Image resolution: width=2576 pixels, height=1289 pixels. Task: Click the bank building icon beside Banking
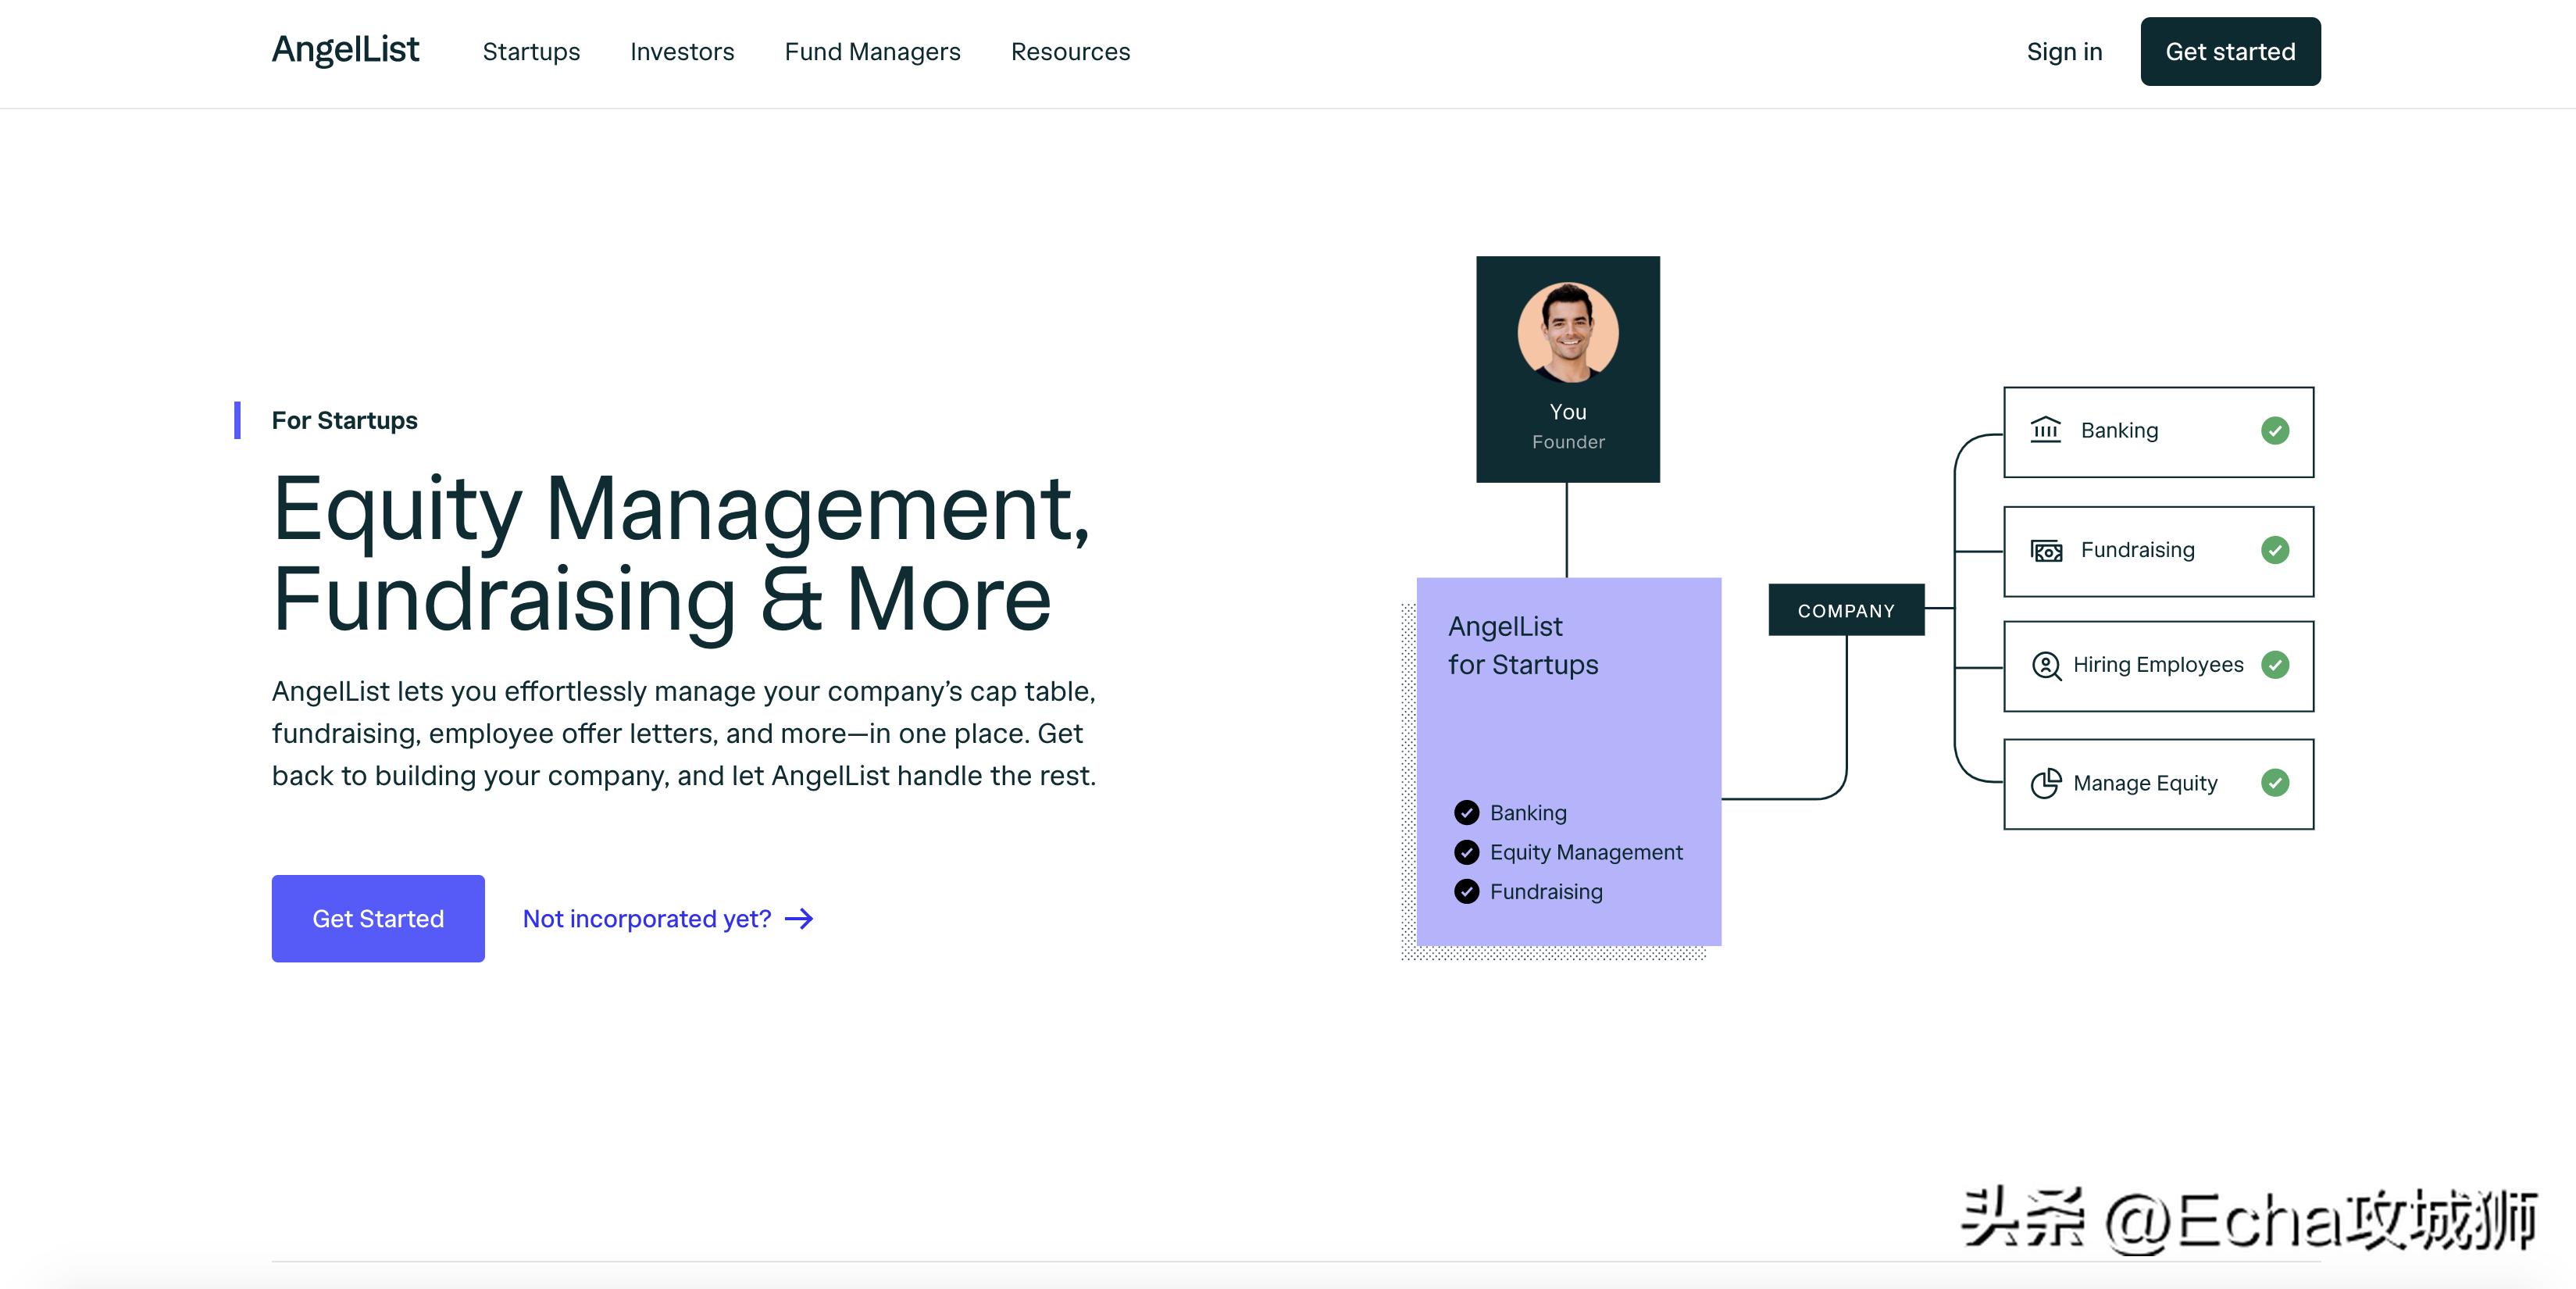click(2045, 430)
